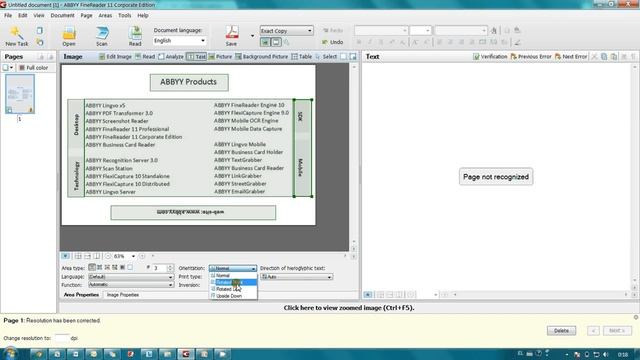This screenshot has width=640, height=360.
Task: Open the Orientation dropdown
Action: click(x=233, y=268)
